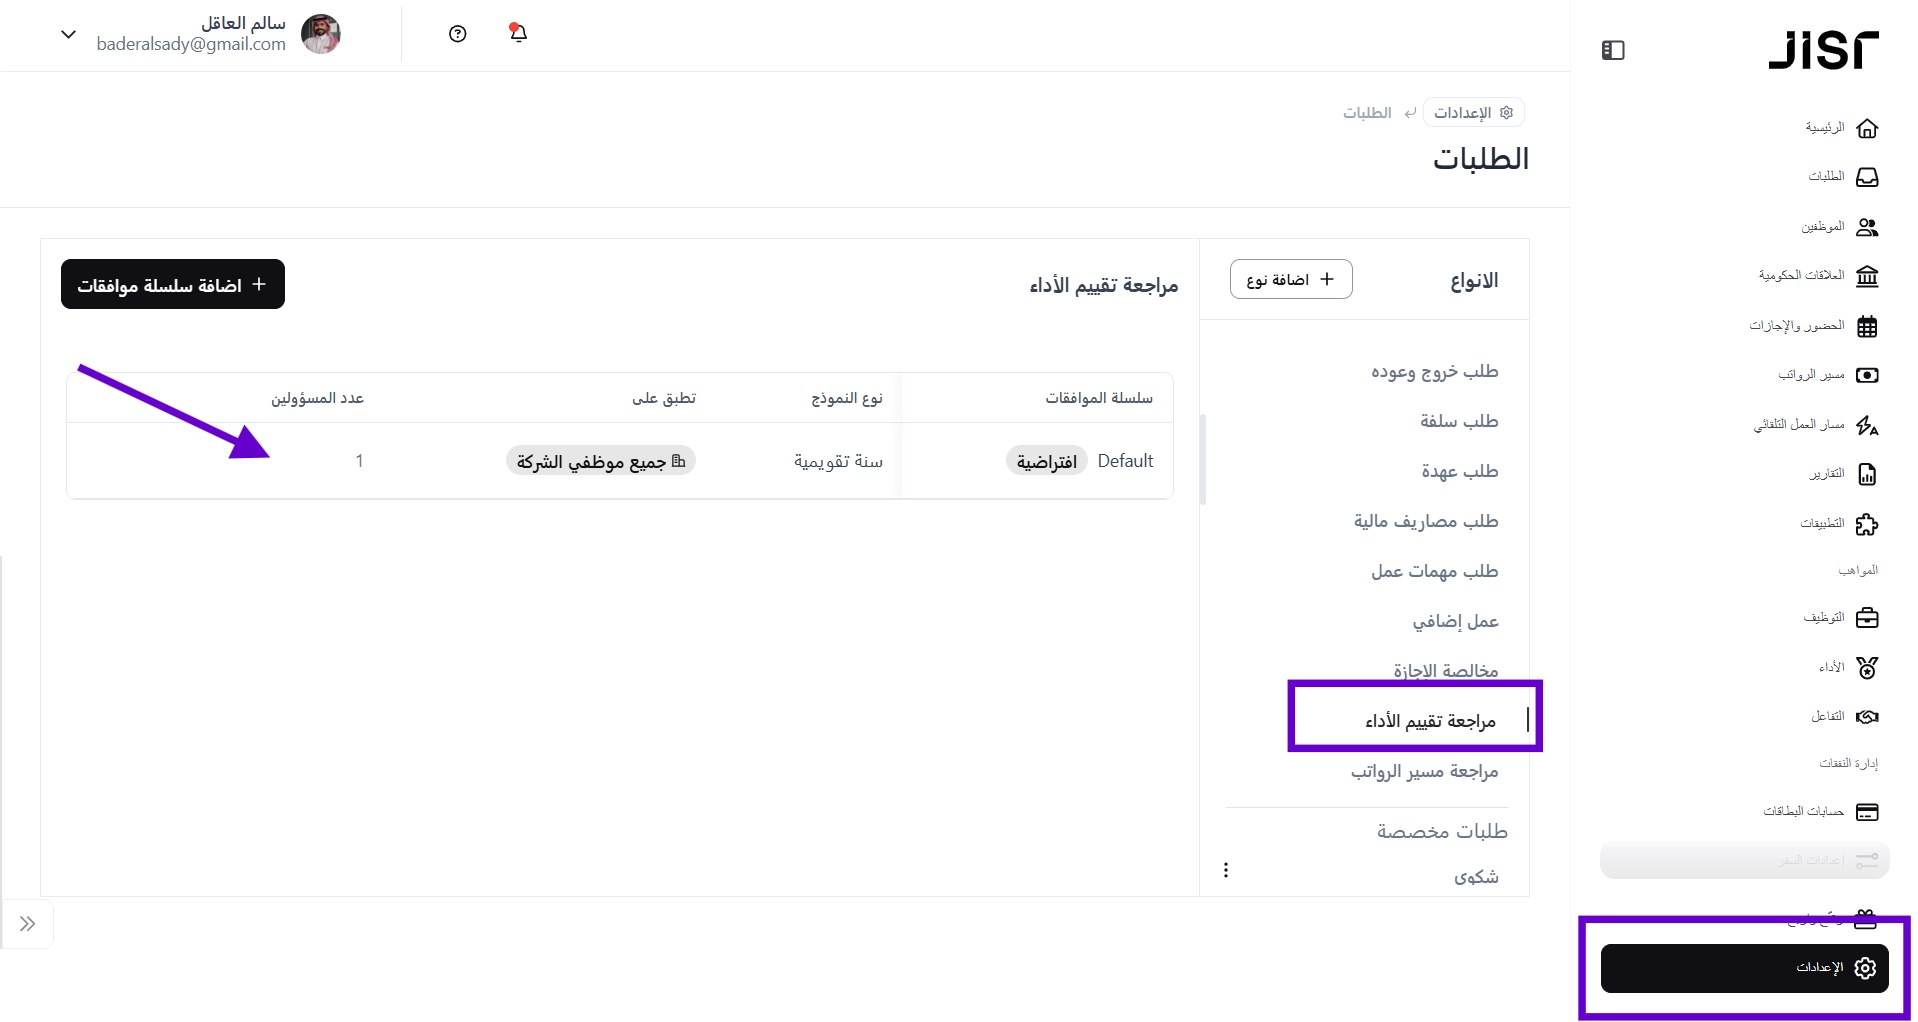Open the Default approval chain row
1918x1022 pixels.
[1125, 461]
